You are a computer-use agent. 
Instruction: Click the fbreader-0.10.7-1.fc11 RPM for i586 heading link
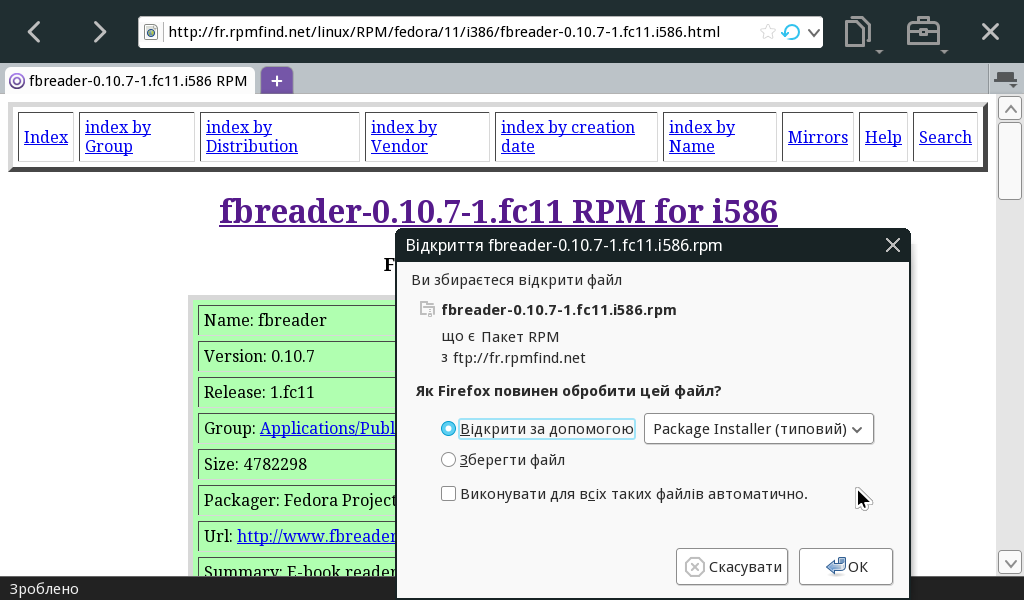coord(498,211)
